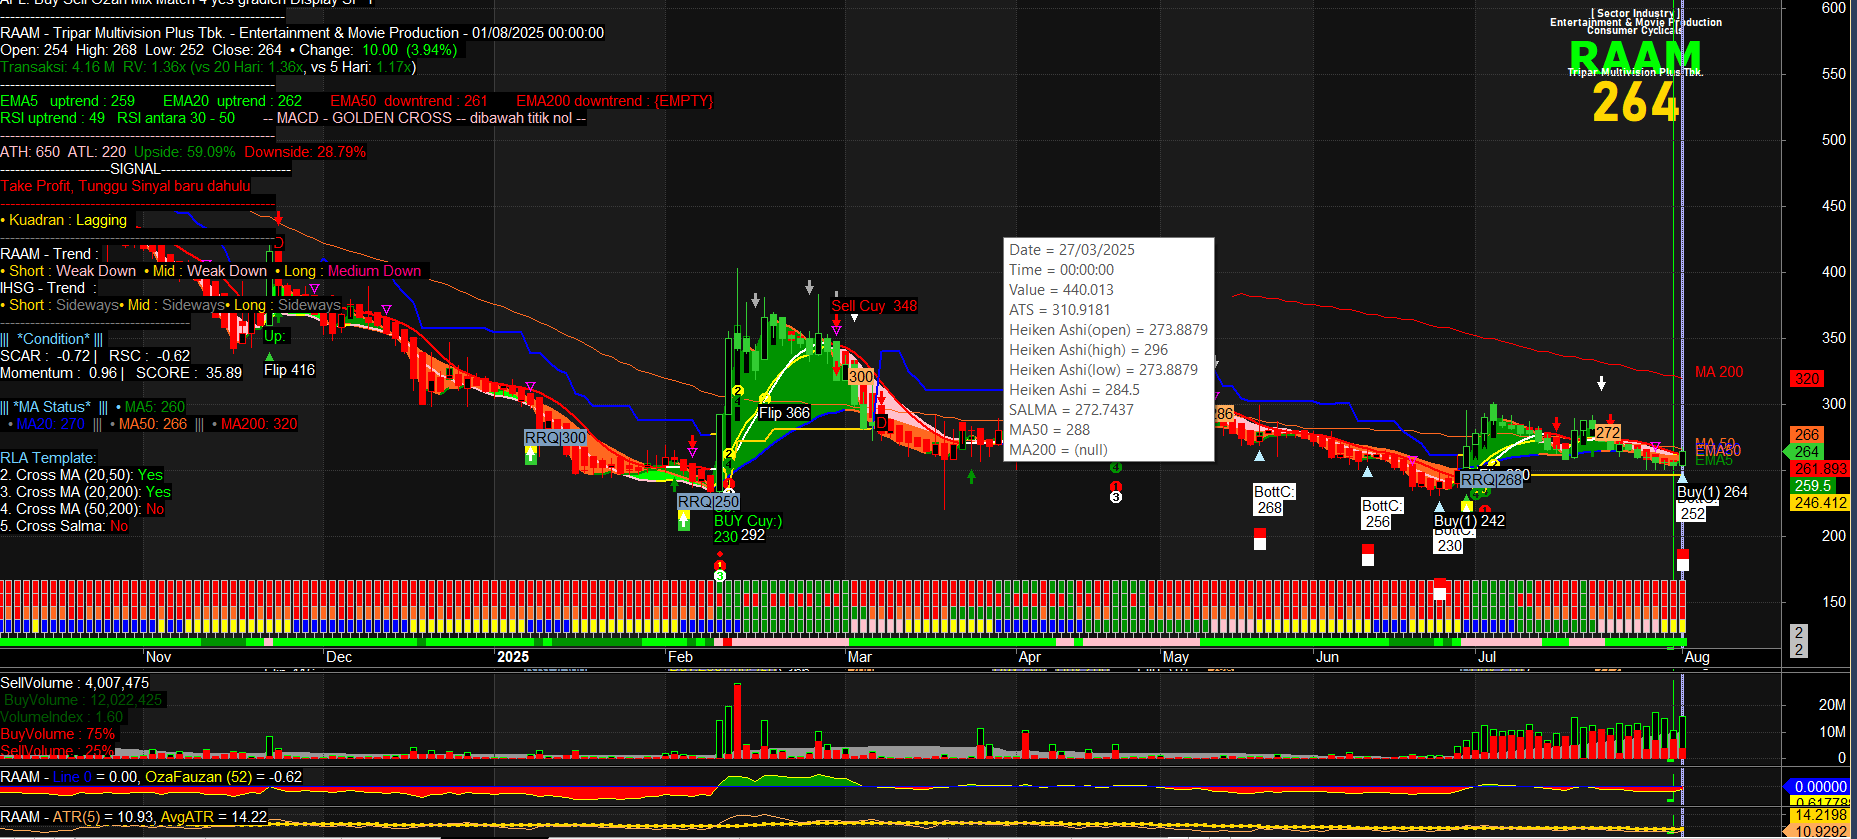Click the green up arrow below March candles
Screen dimensions: 1857x839
(971, 477)
